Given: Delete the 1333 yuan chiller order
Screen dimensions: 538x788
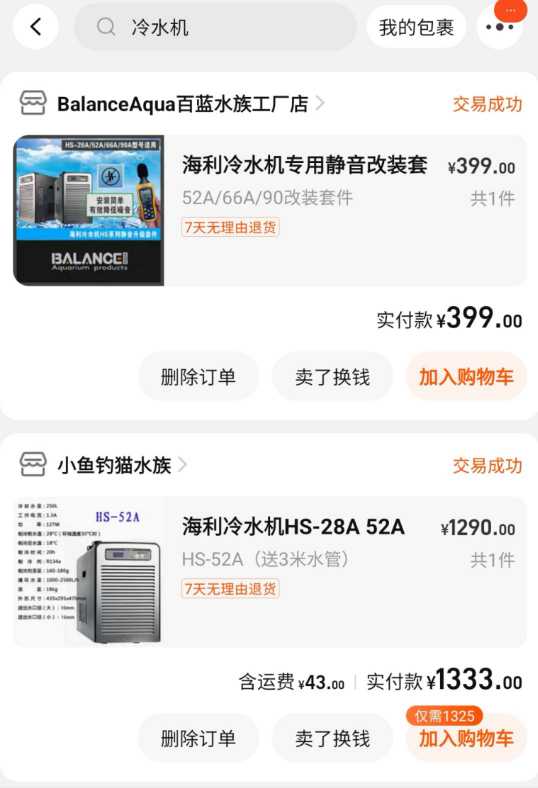Looking at the screenshot, I should click(x=198, y=739).
